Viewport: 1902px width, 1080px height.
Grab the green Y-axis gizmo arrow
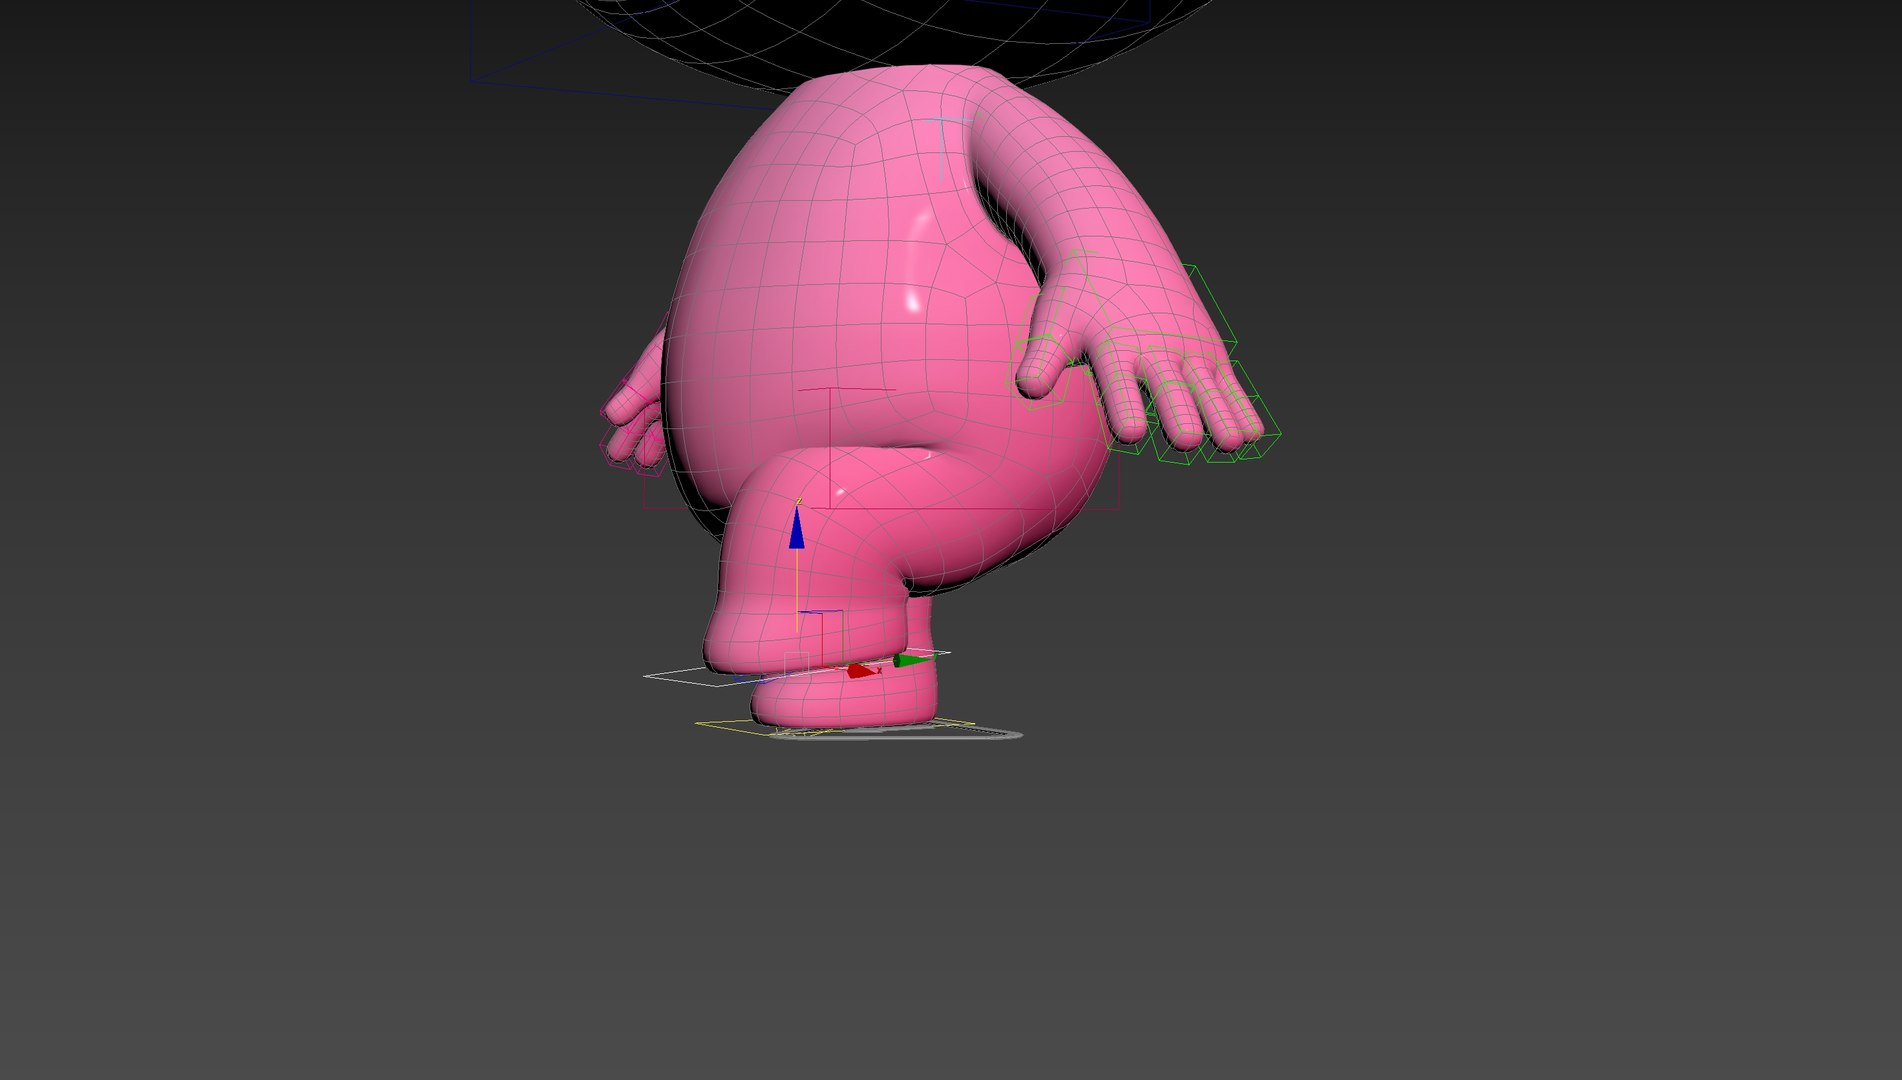point(912,660)
